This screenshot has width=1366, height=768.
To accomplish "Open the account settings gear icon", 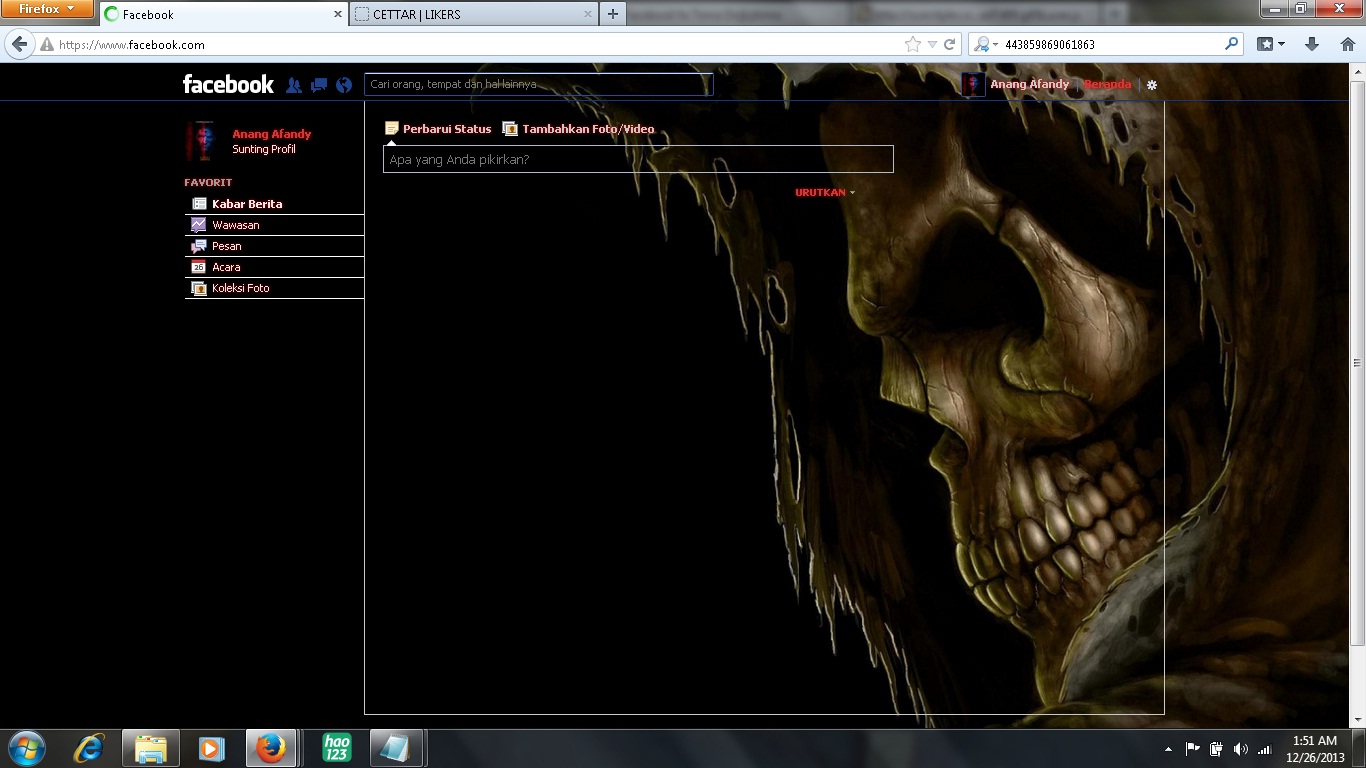I will click(x=1152, y=85).
